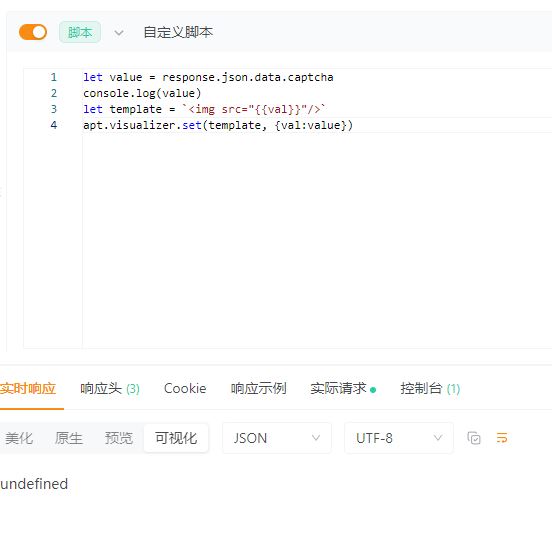The height and width of the screenshot is (542, 552).
Task: Click the template img src line
Action: (x=204, y=109)
